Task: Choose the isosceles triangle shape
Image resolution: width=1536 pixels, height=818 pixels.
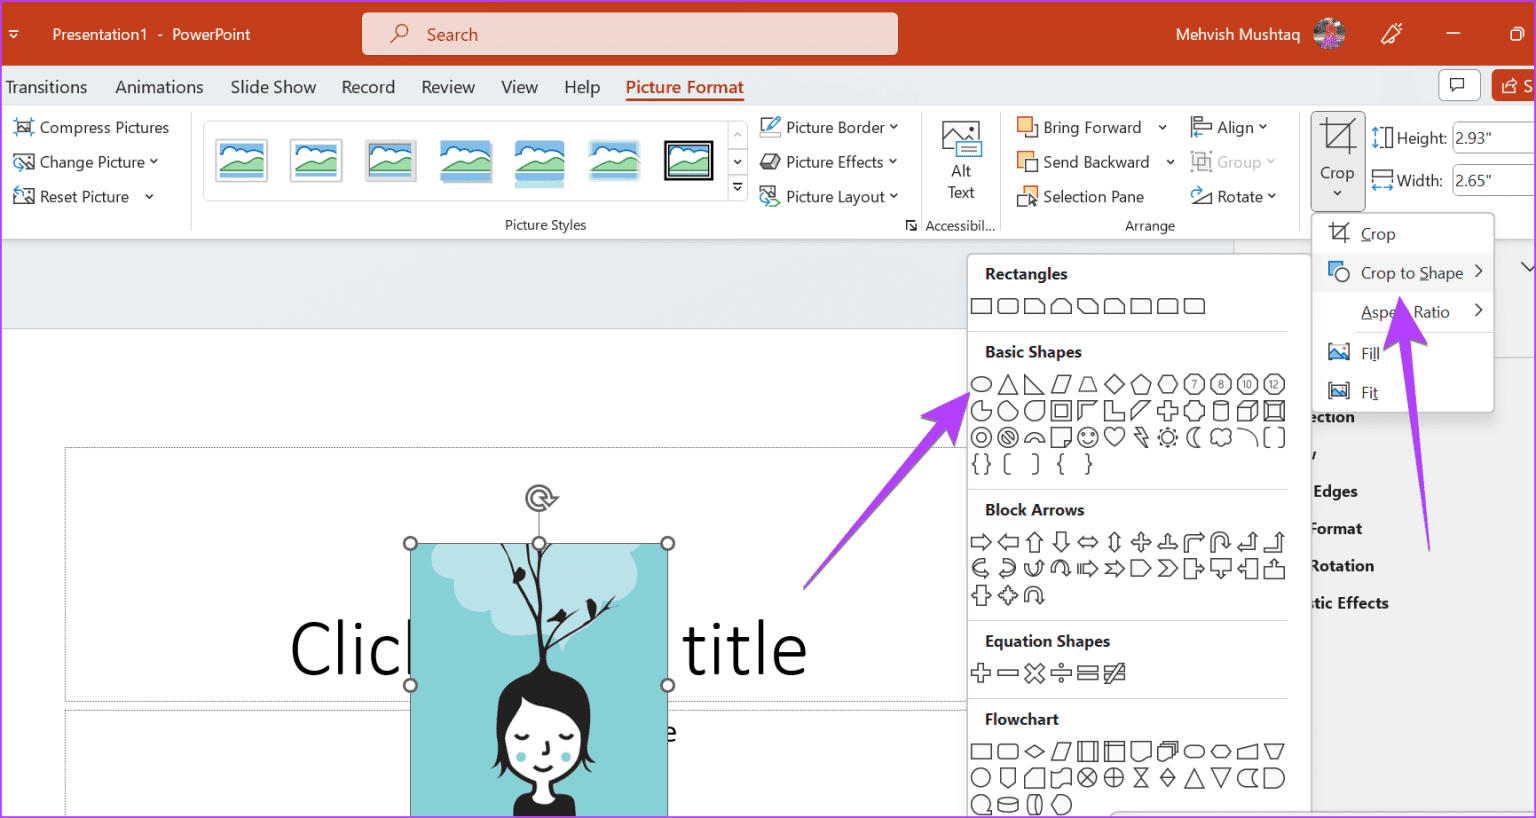Action: [x=1008, y=384]
